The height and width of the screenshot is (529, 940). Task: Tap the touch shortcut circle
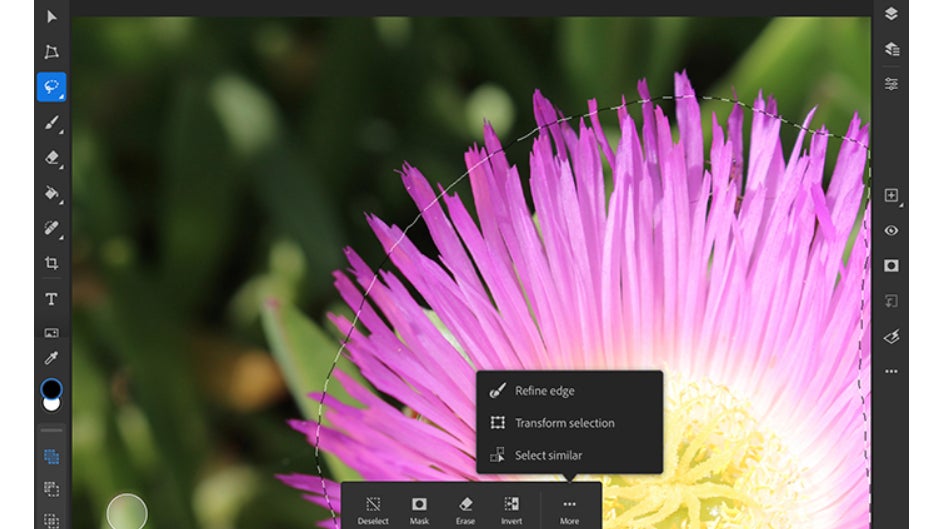(x=127, y=513)
